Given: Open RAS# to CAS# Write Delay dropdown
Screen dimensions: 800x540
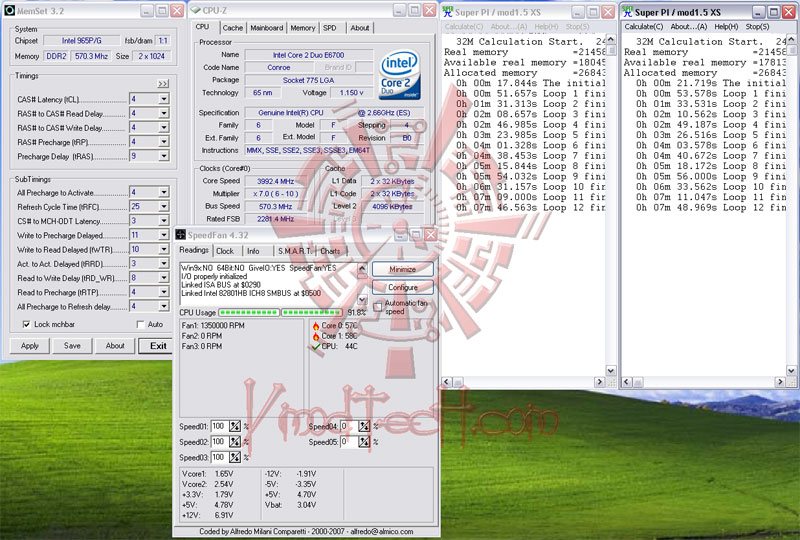Looking at the screenshot, I should click(163, 128).
